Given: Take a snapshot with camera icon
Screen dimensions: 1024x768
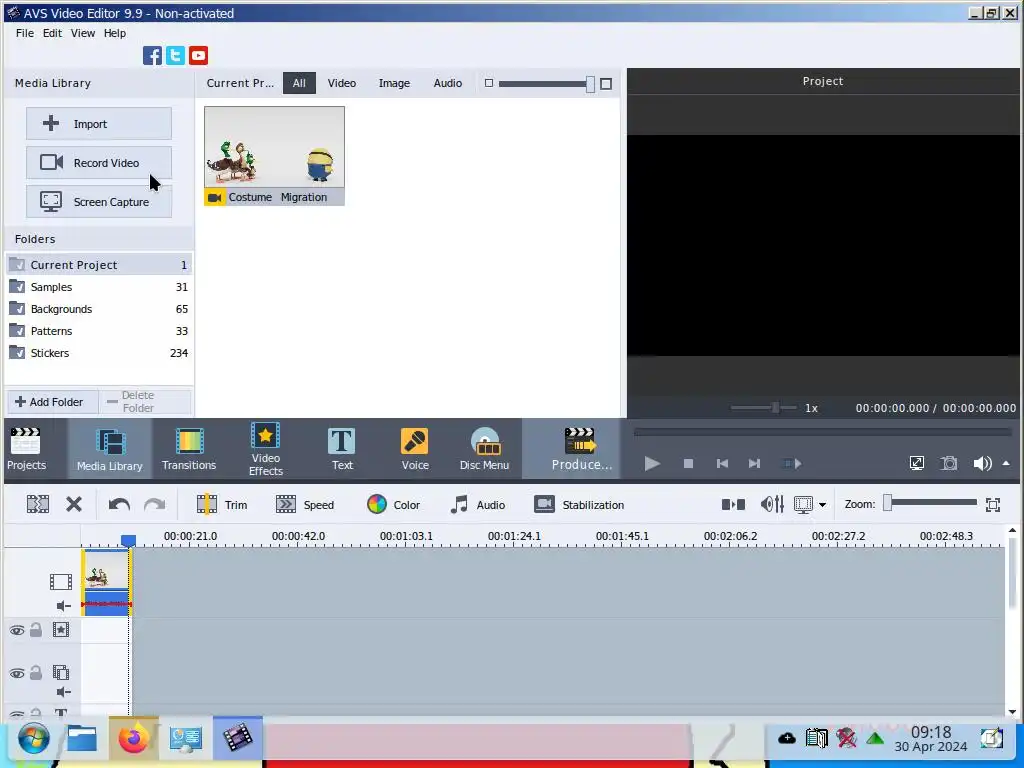Looking at the screenshot, I should (949, 464).
